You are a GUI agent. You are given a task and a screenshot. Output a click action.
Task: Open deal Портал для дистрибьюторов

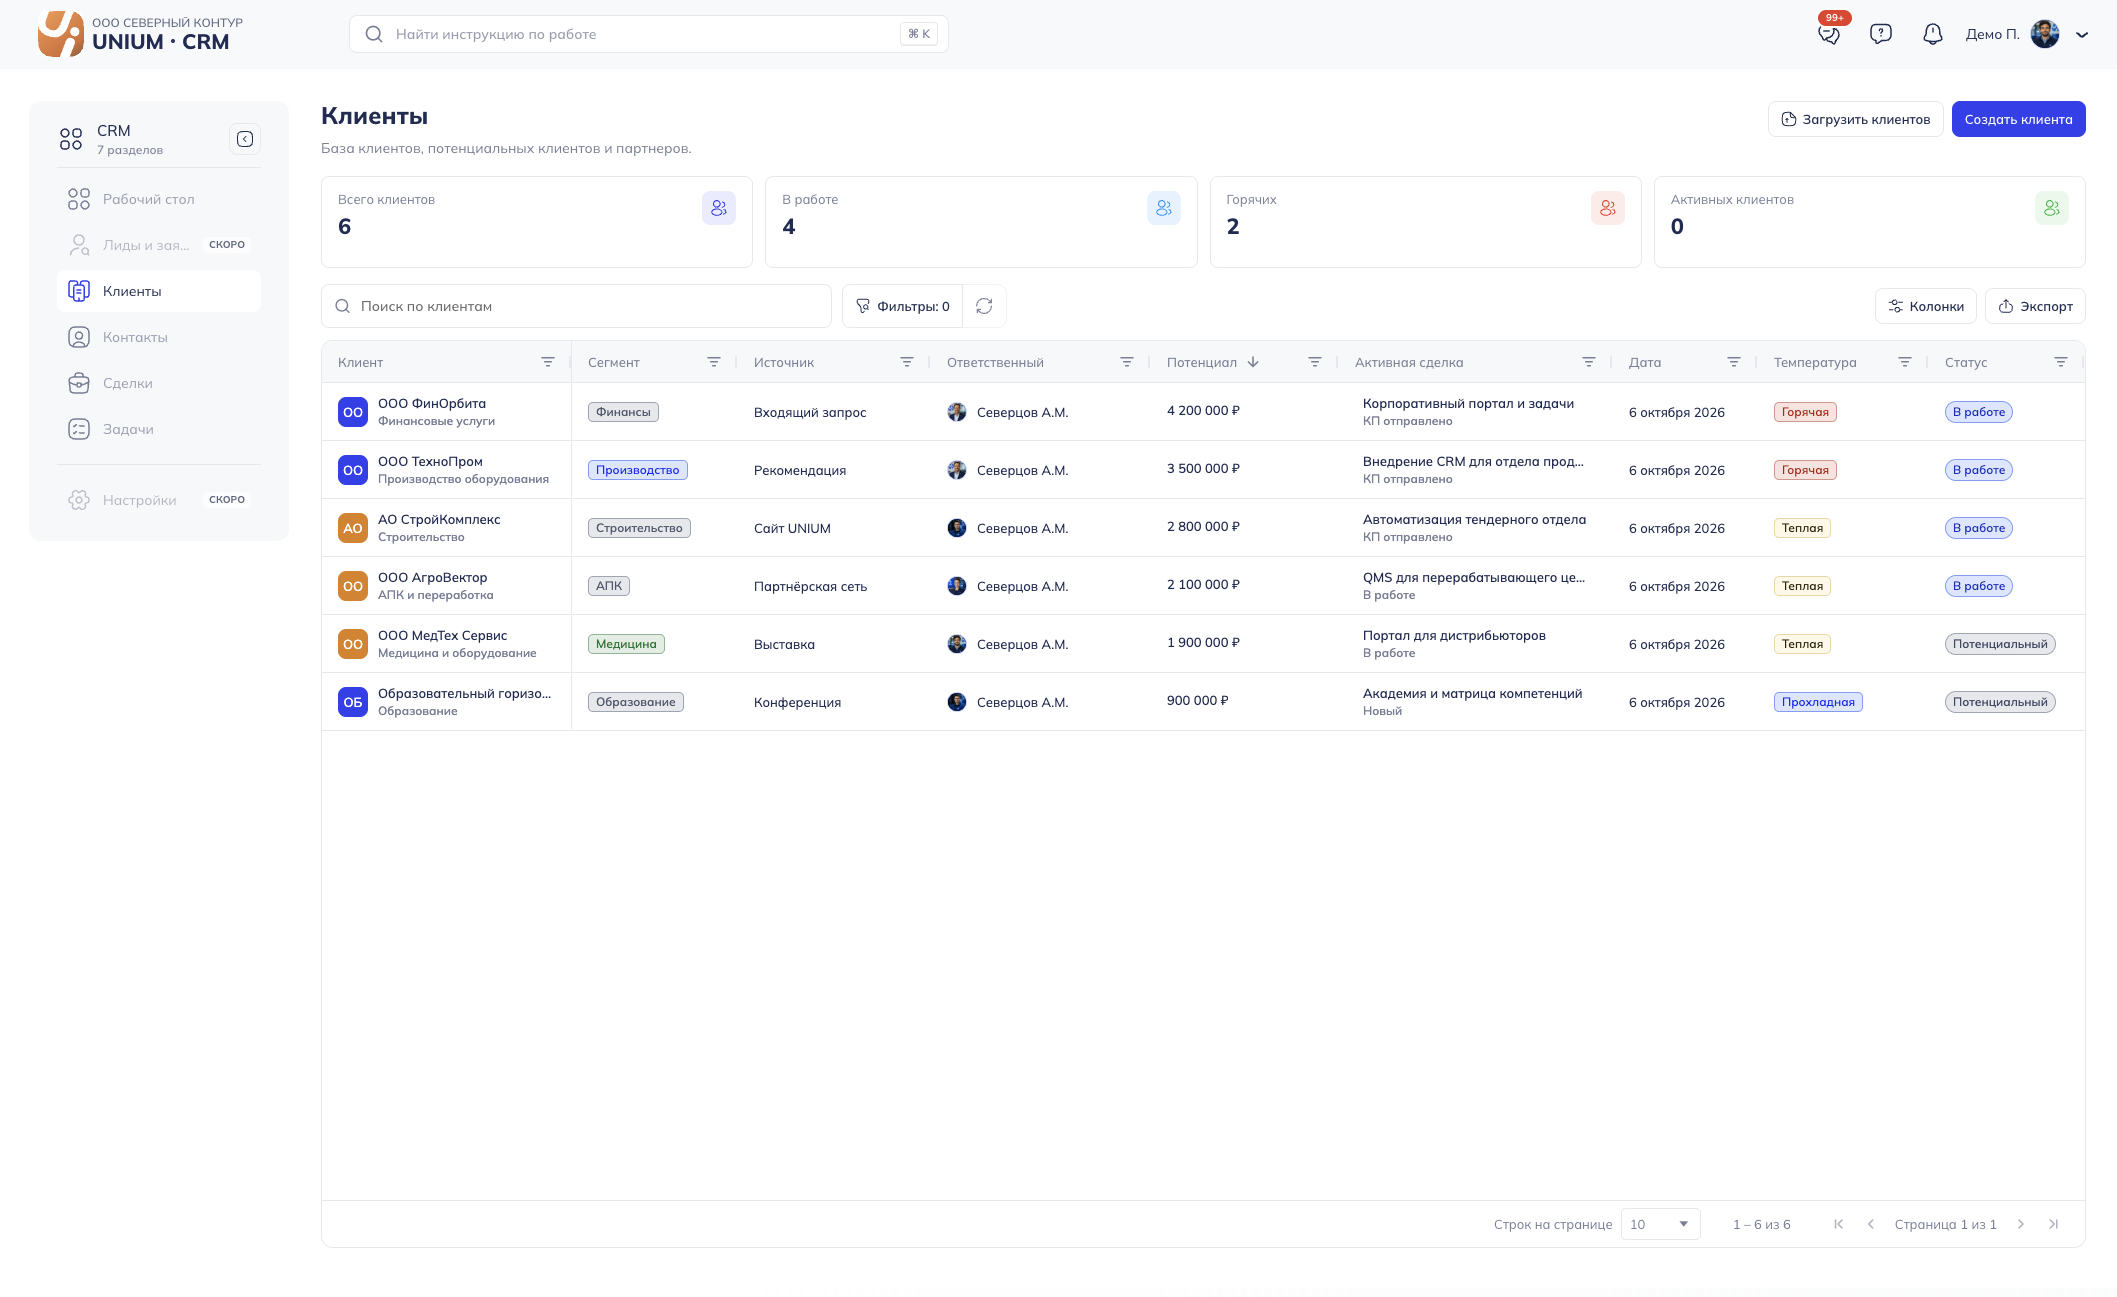click(x=1454, y=636)
